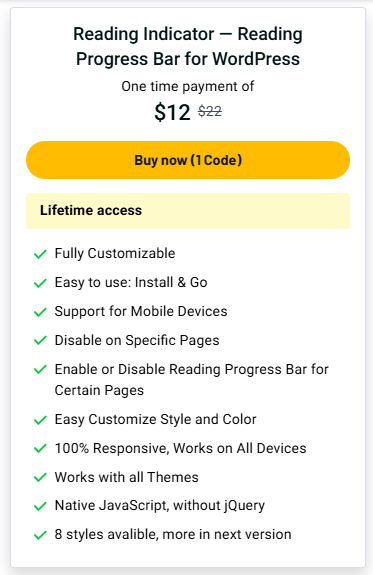Click the Lifetime access banner
The image size is (373, 575).
coord(188,211)
